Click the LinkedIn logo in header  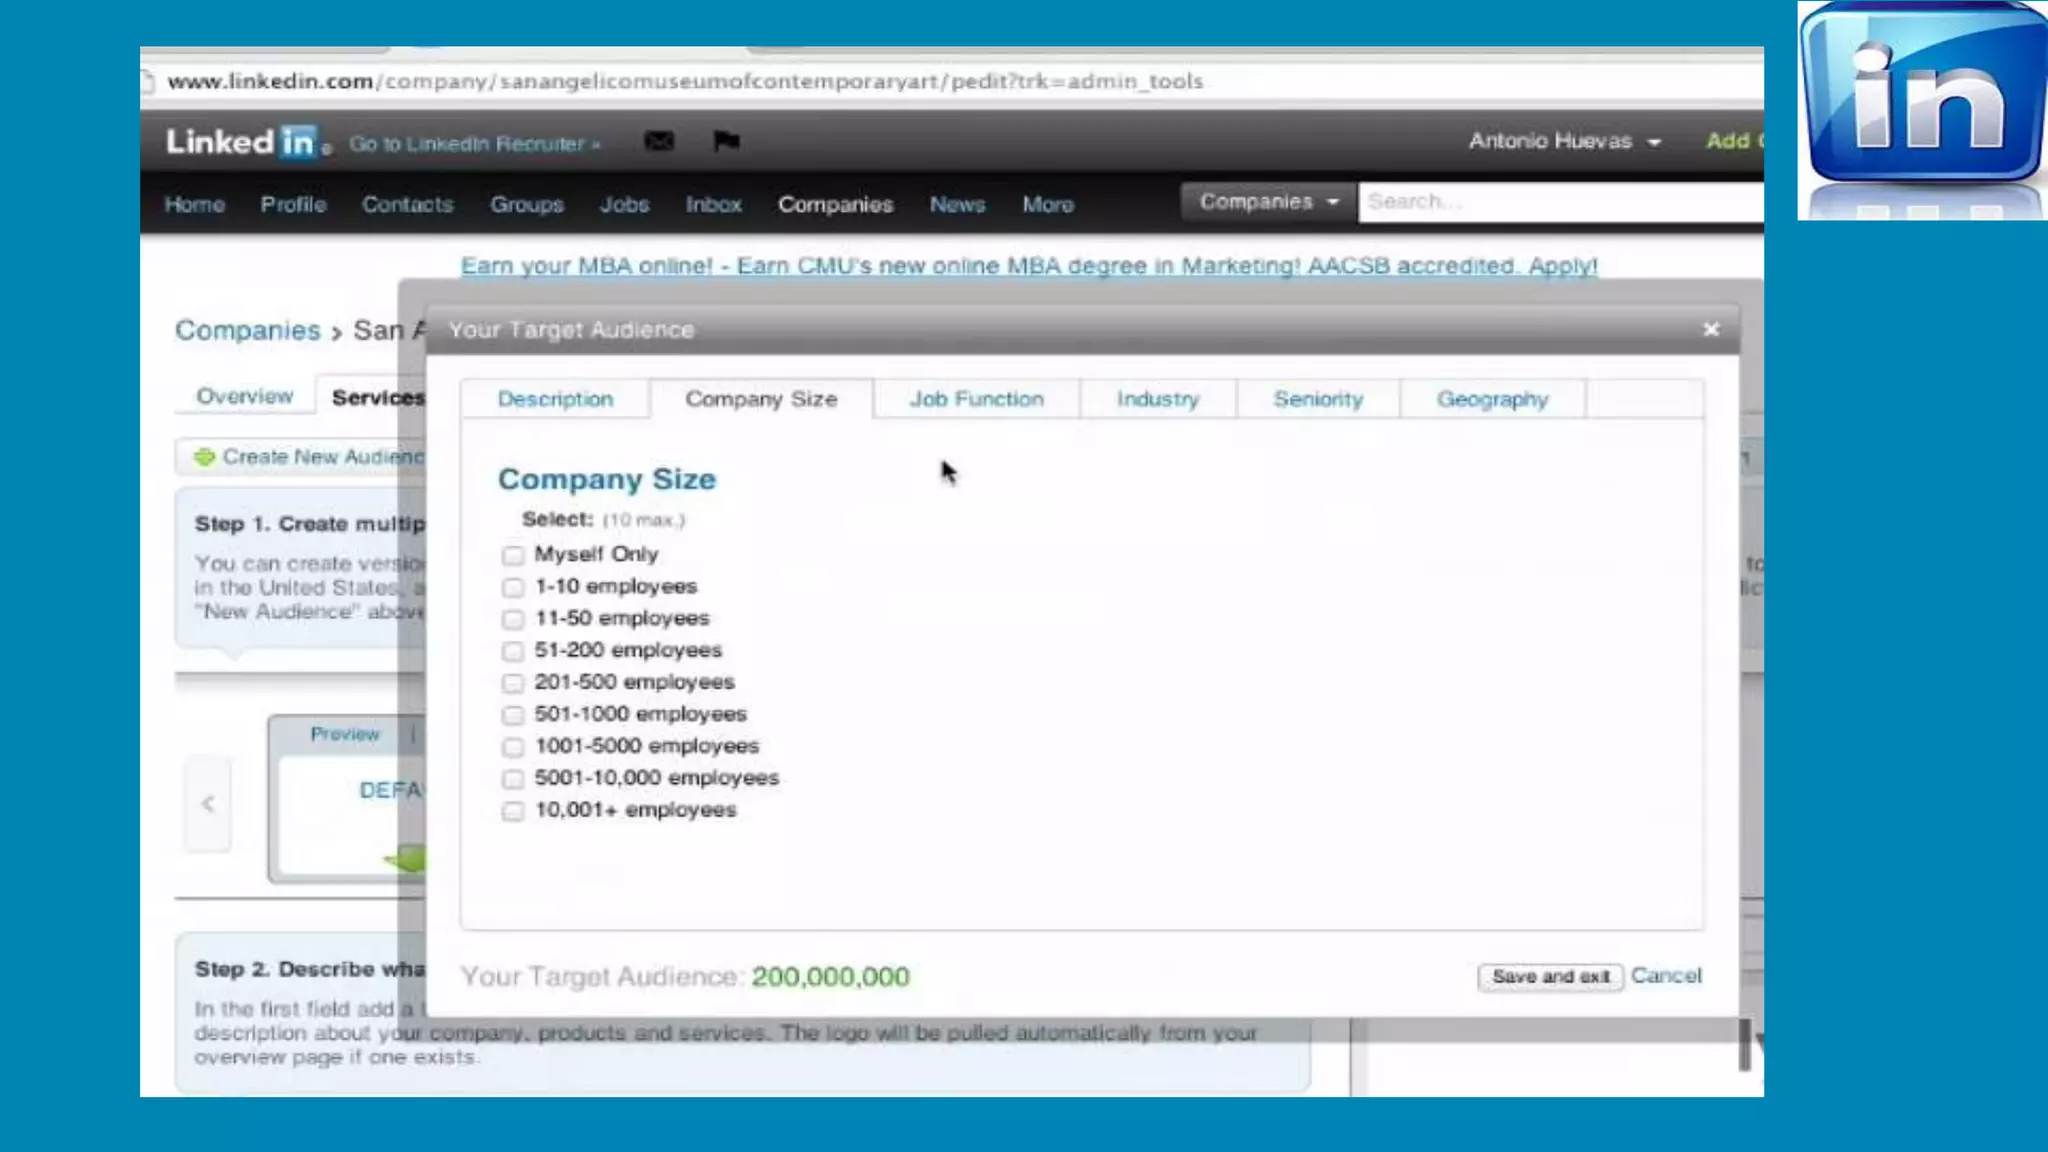(x=241, y=142)
